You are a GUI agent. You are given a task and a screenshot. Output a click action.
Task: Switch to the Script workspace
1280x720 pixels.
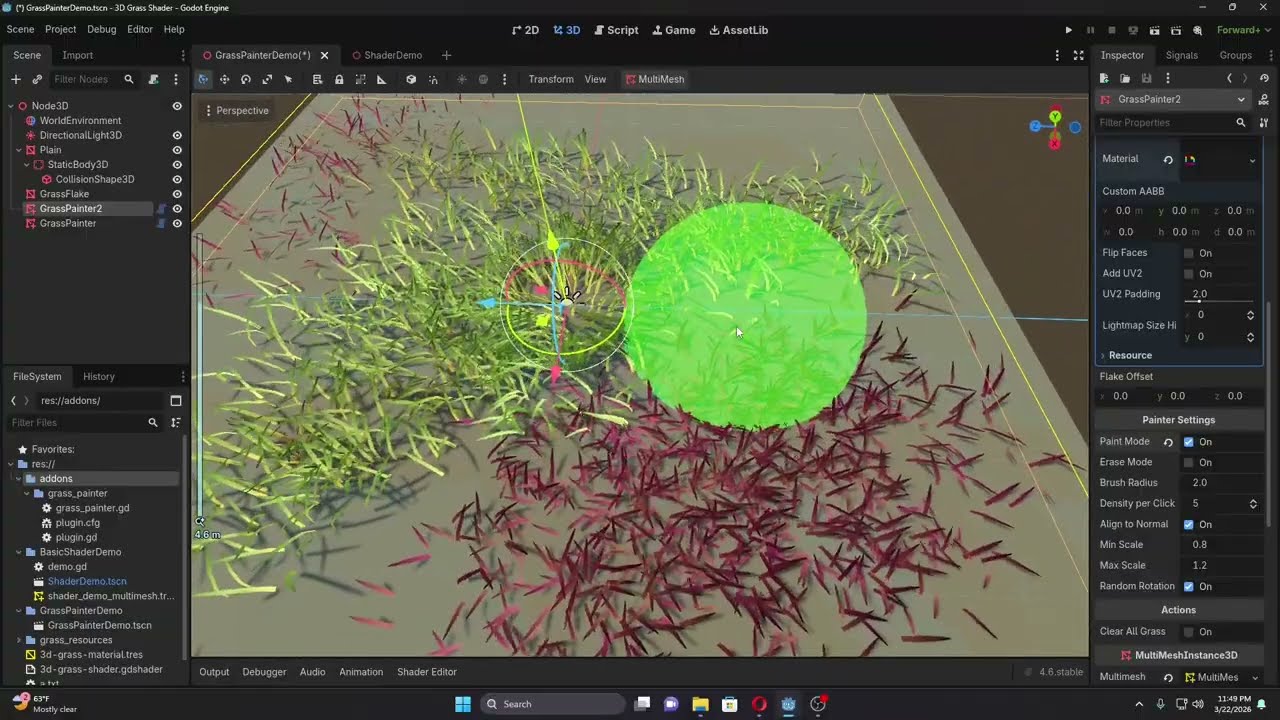(x=615, y=30)
